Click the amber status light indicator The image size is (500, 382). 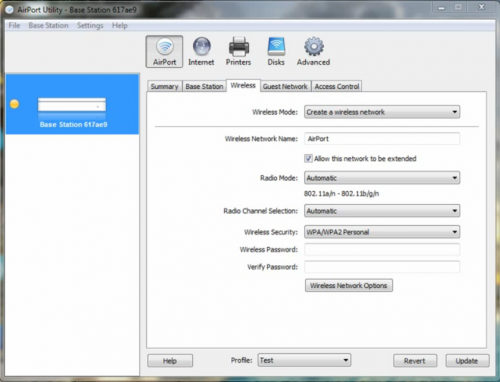coord(14,104)
